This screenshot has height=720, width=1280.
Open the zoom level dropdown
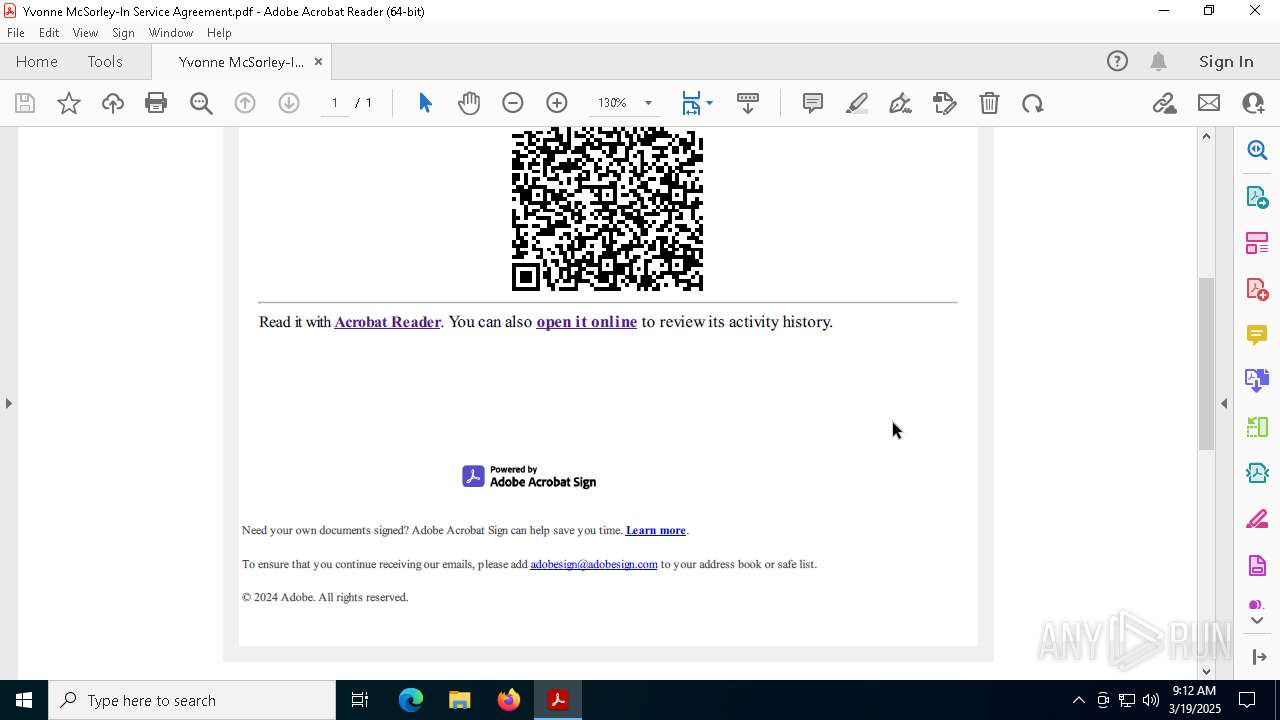648,103
